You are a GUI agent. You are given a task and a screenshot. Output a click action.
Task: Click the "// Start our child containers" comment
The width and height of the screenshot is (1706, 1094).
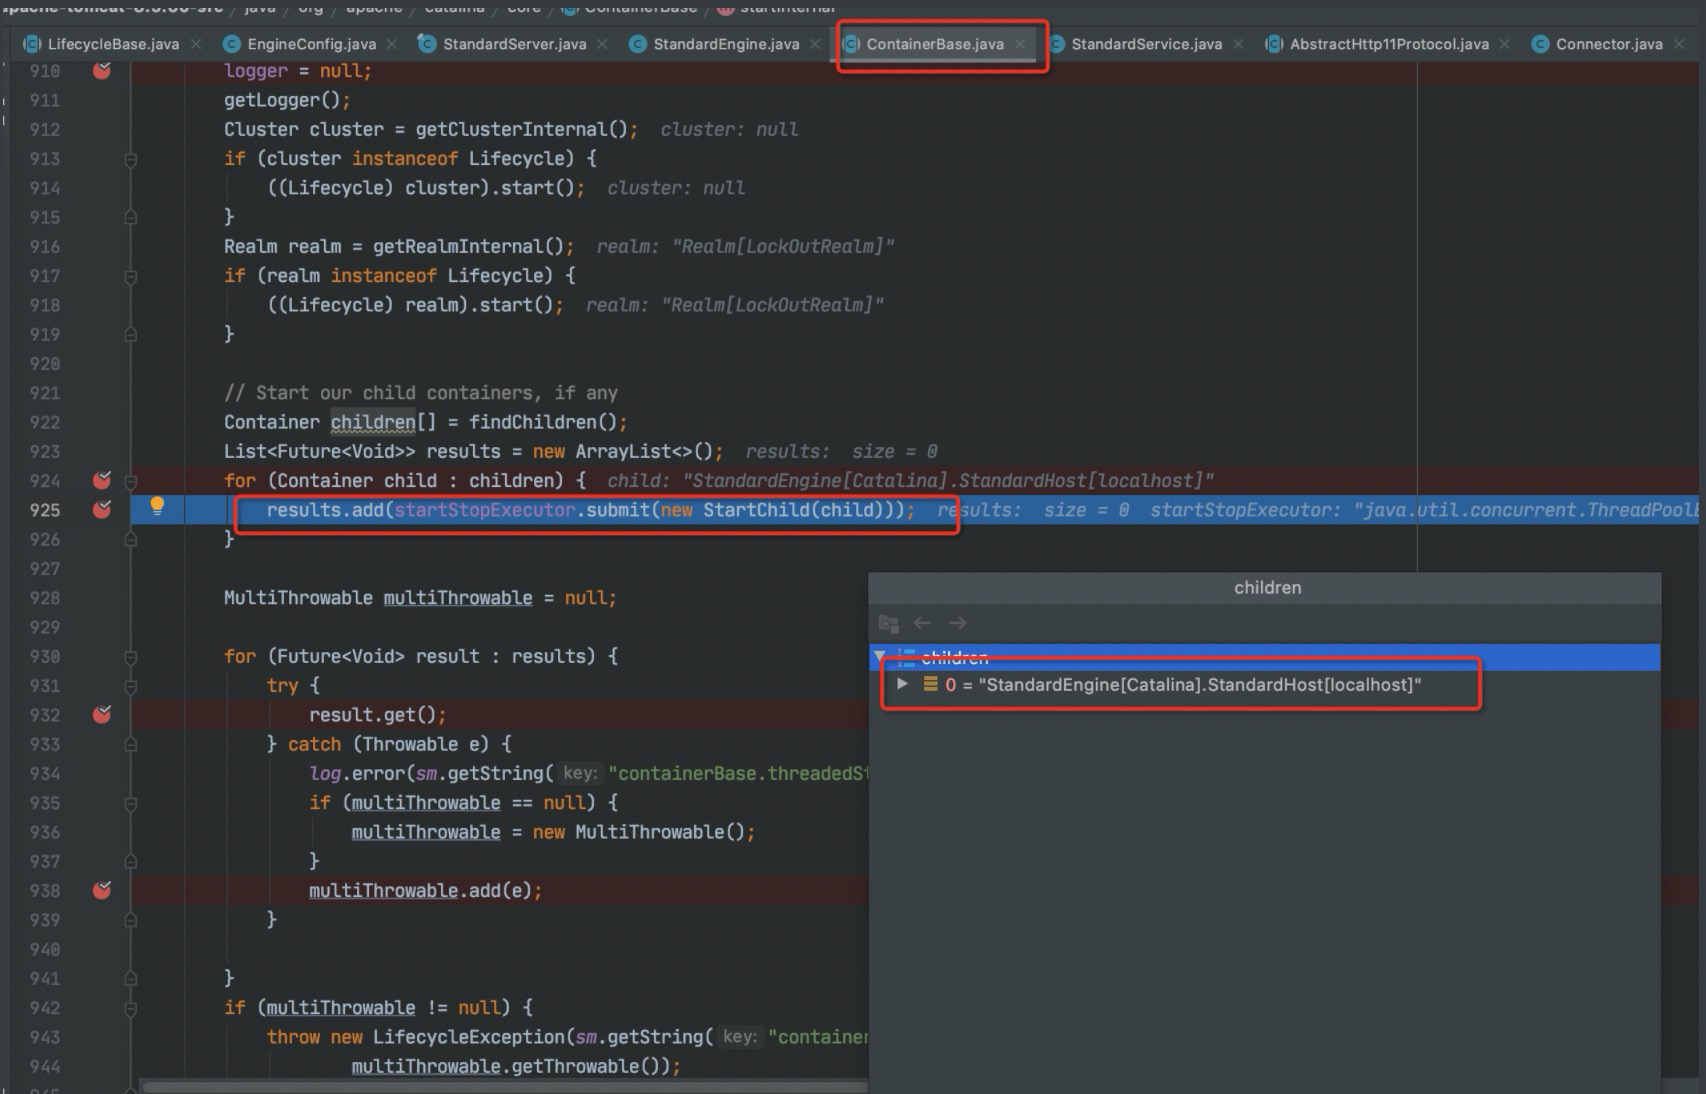click(x=421, y=393)
